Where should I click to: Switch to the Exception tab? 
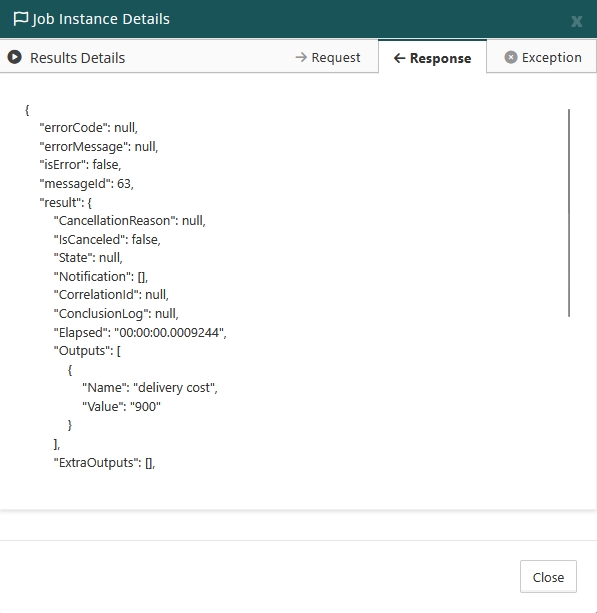click(x=543, y=57)
